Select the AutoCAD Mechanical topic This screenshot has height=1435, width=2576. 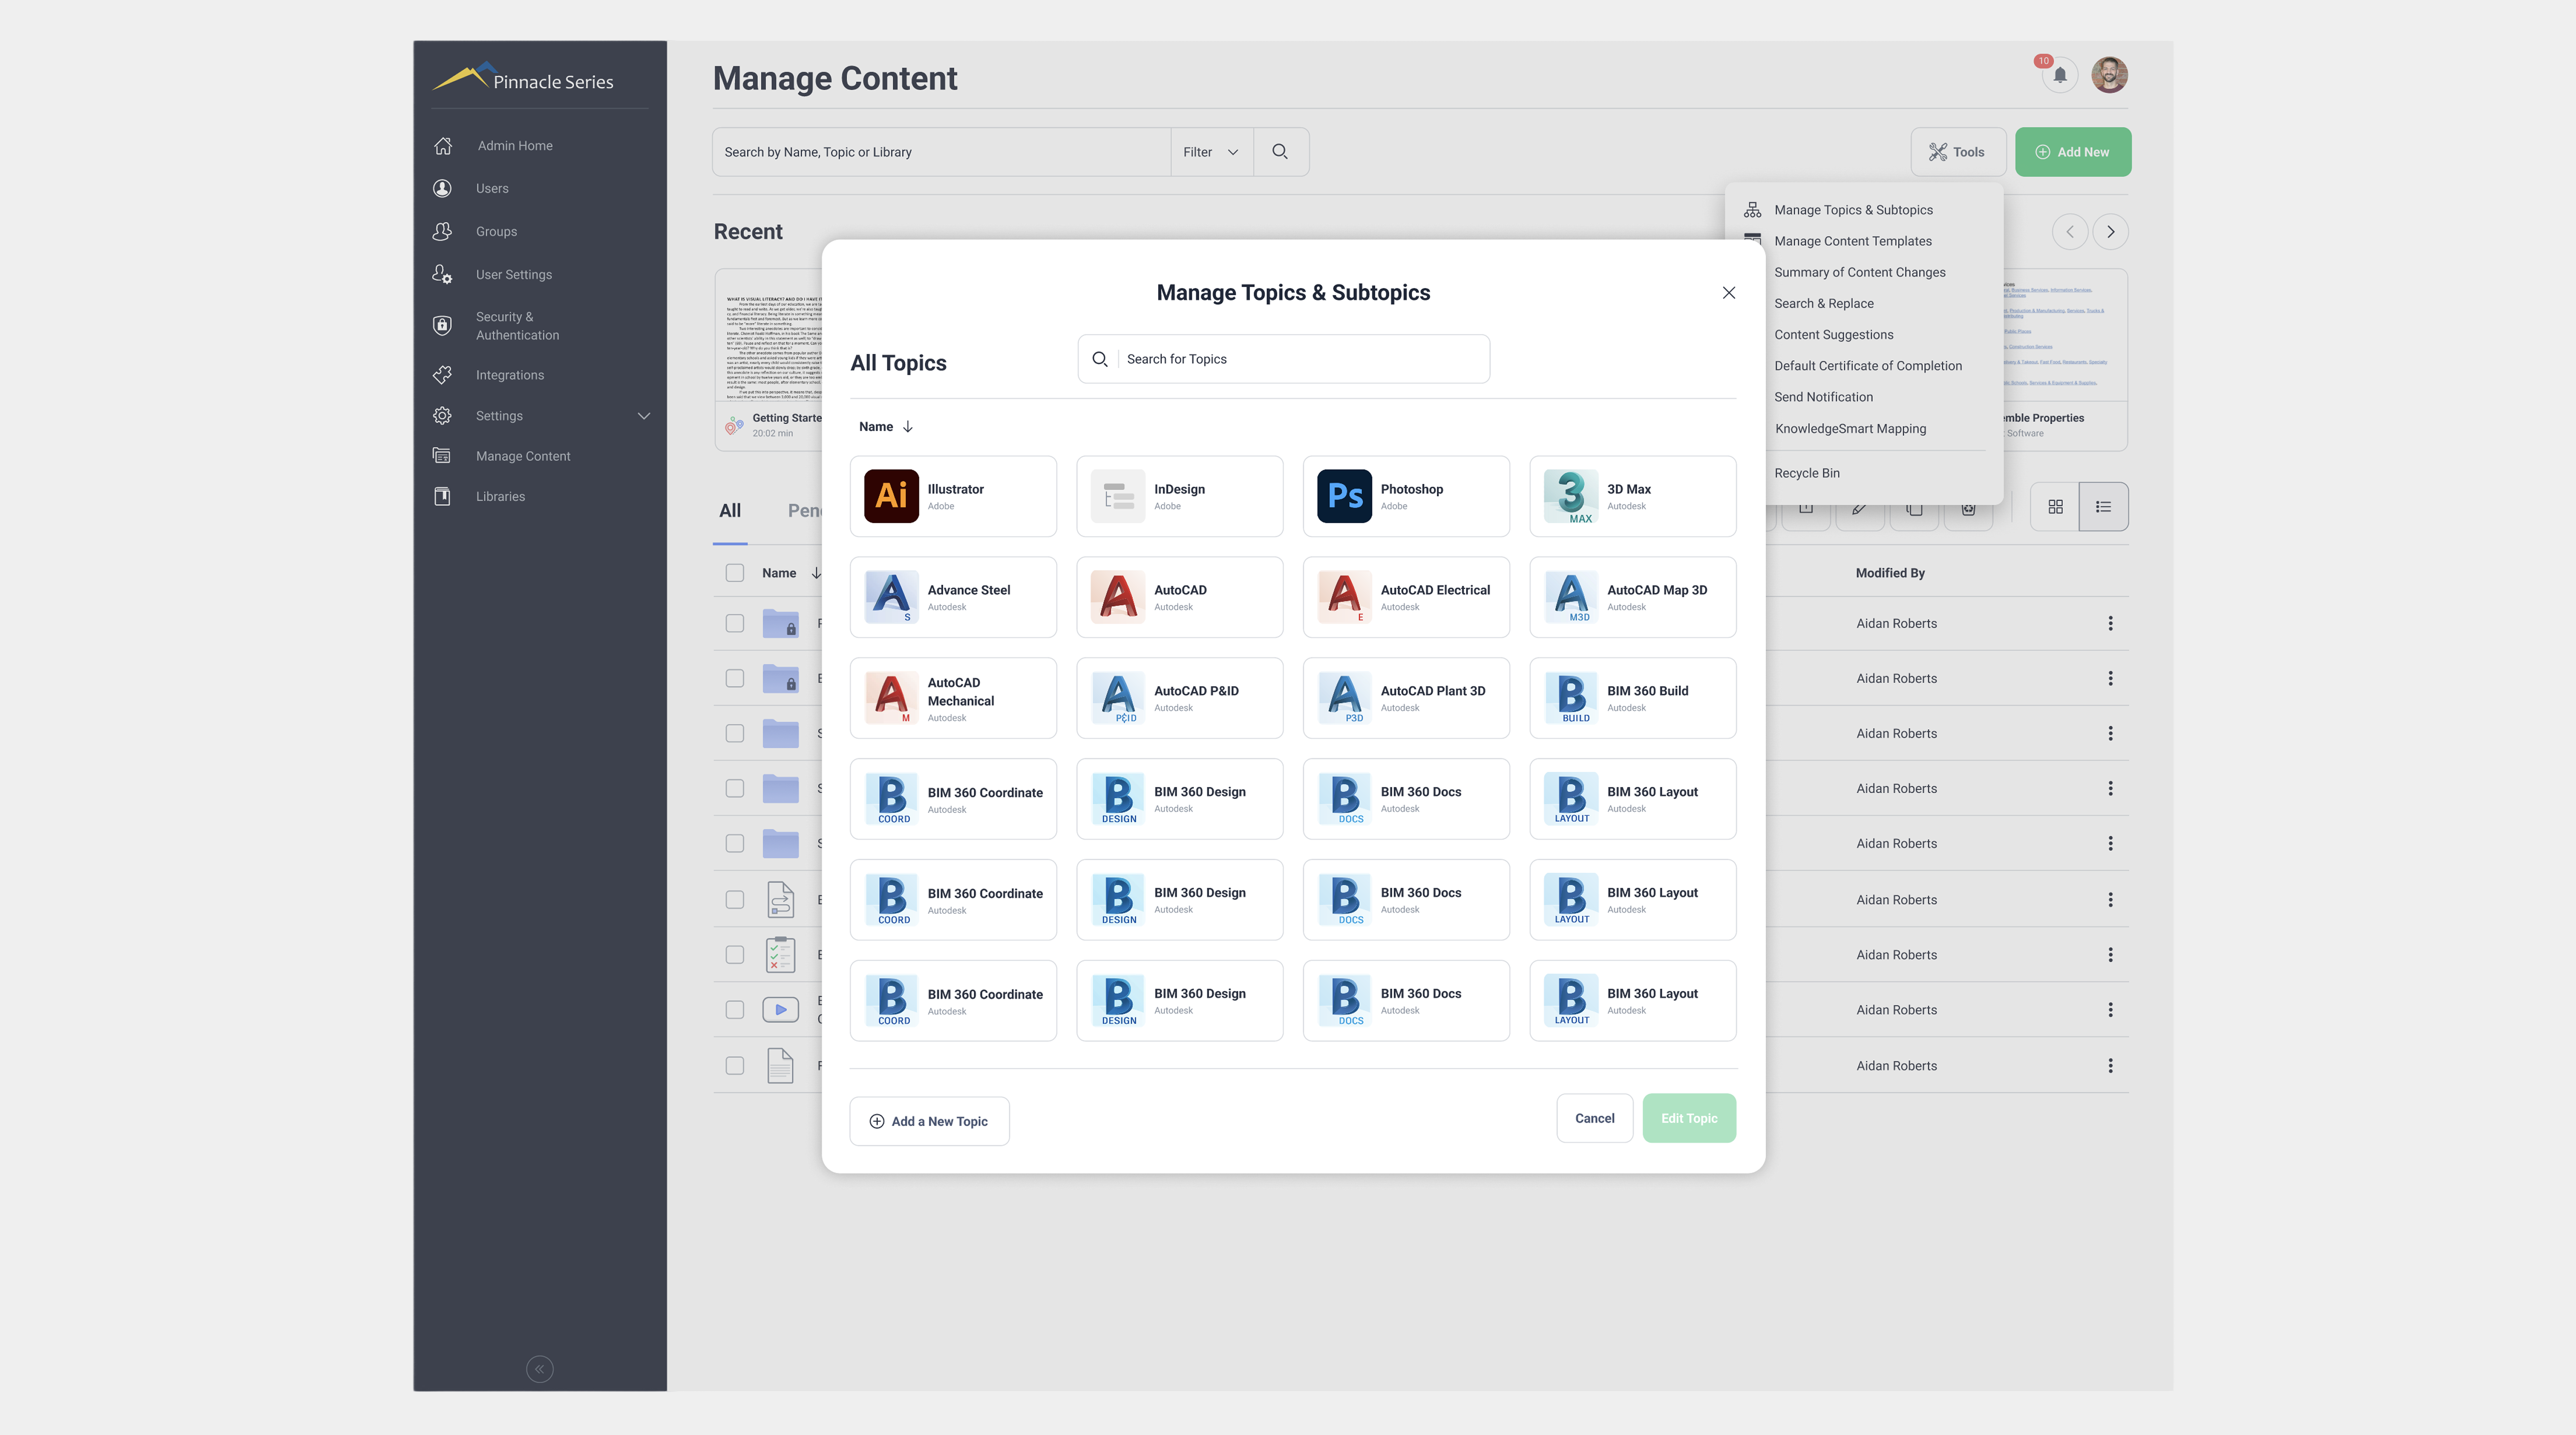point(953,699)
